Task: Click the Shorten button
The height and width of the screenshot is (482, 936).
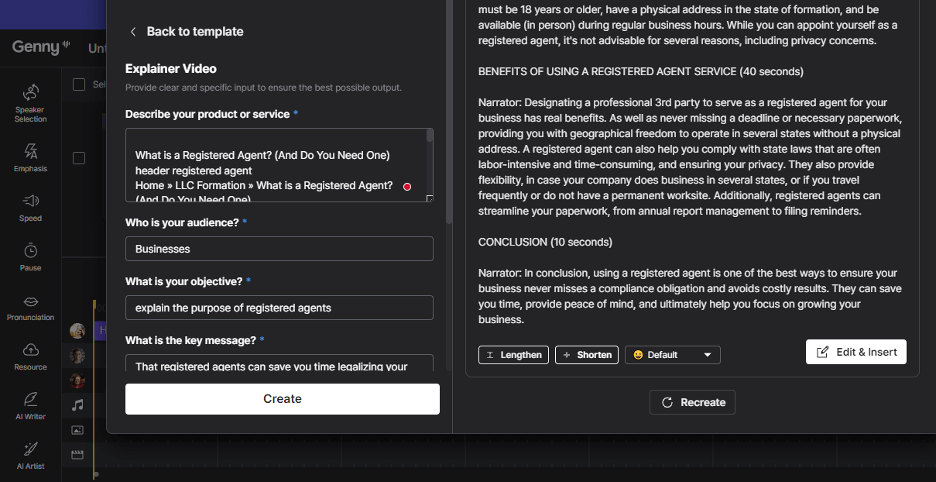Action: [587, 355]
